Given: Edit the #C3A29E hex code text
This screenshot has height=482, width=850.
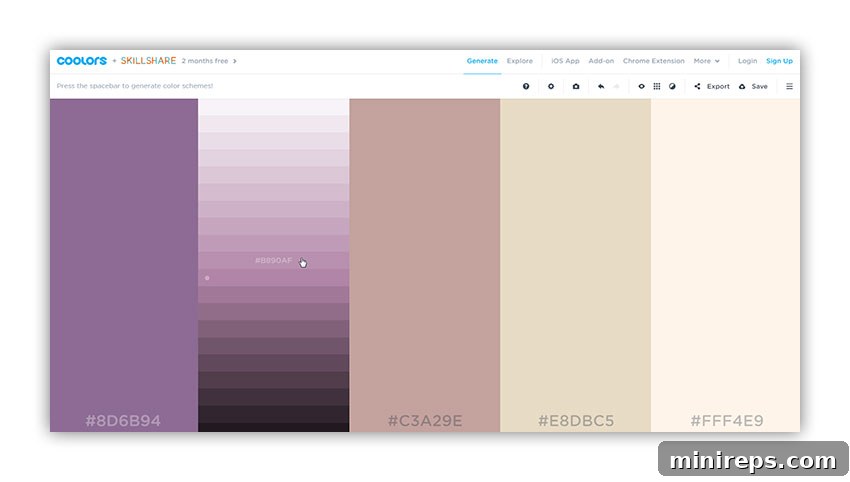Looking at the screenshot, I should pyautogui.click(x=425, y=421).
